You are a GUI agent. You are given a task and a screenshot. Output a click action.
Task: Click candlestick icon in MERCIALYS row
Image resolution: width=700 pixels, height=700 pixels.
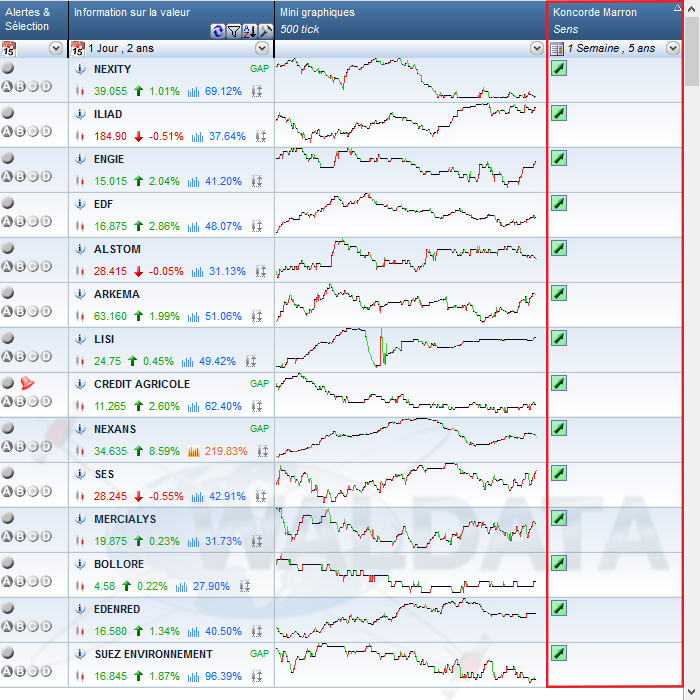pos(80,542)
